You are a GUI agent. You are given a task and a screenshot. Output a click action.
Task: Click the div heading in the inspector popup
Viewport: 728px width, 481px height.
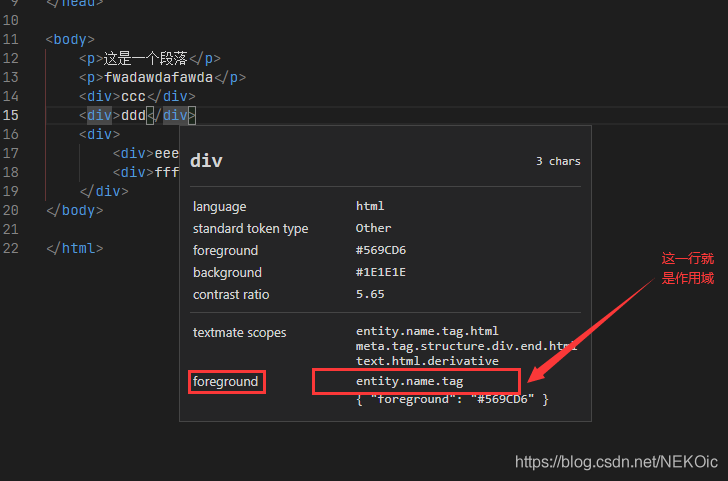pyautogui.click(x=206, y=161)
